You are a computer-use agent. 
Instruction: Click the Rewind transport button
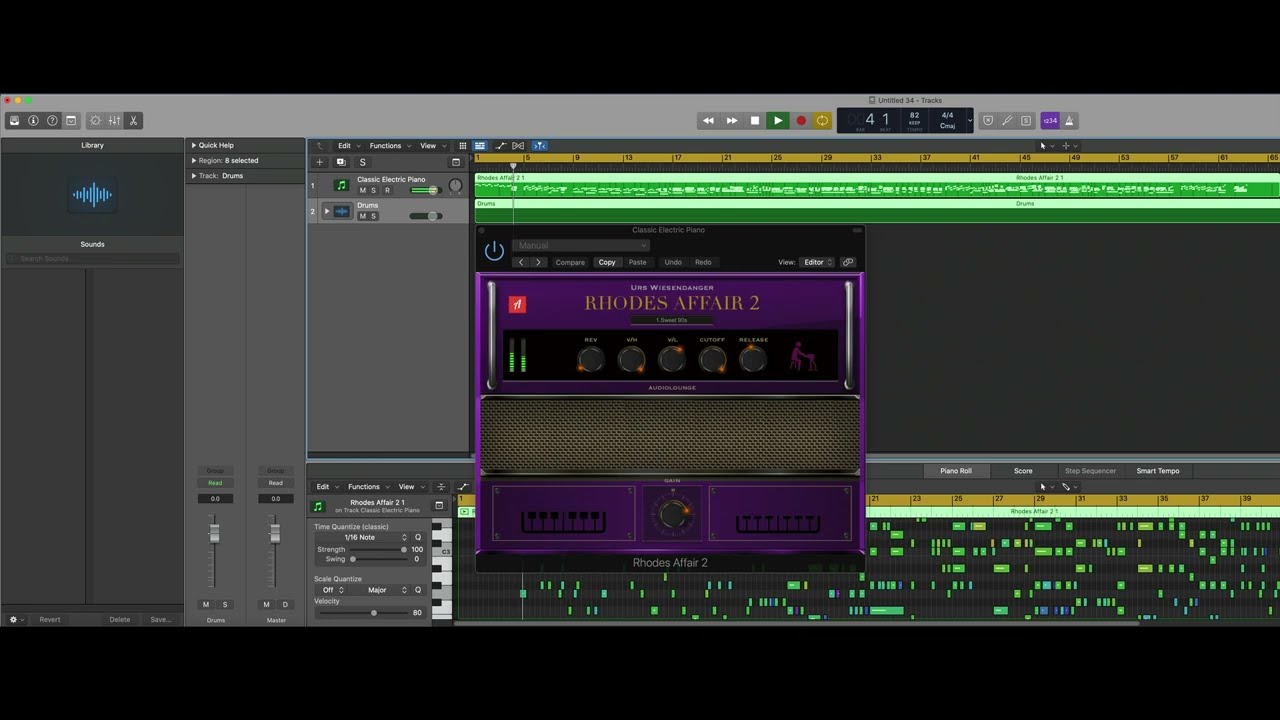[708, 121]
